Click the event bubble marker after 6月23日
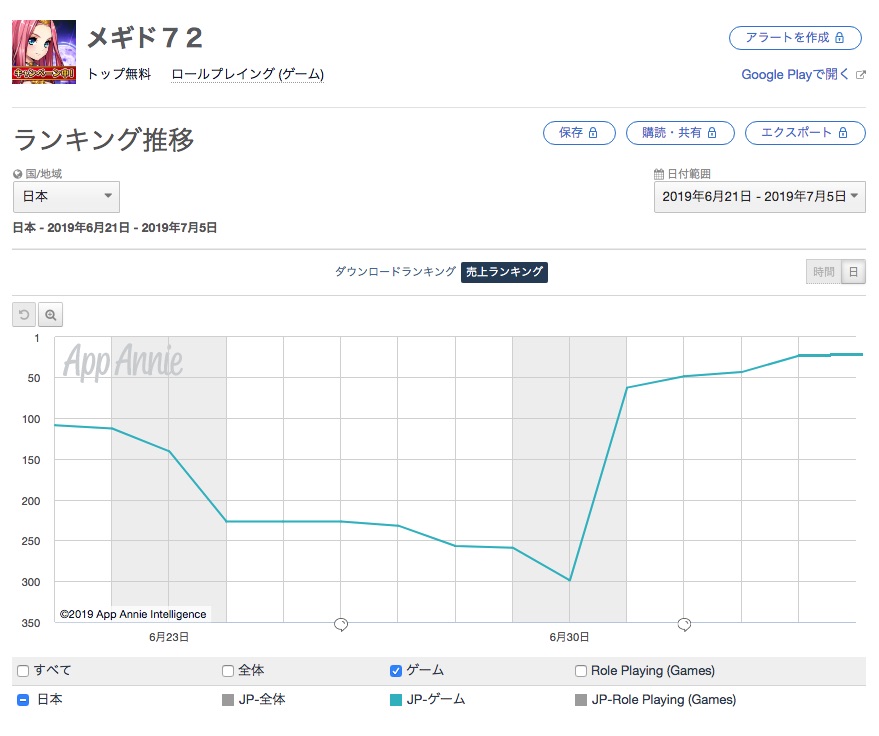This screenshot has height=736, width=879. point(341,624)
